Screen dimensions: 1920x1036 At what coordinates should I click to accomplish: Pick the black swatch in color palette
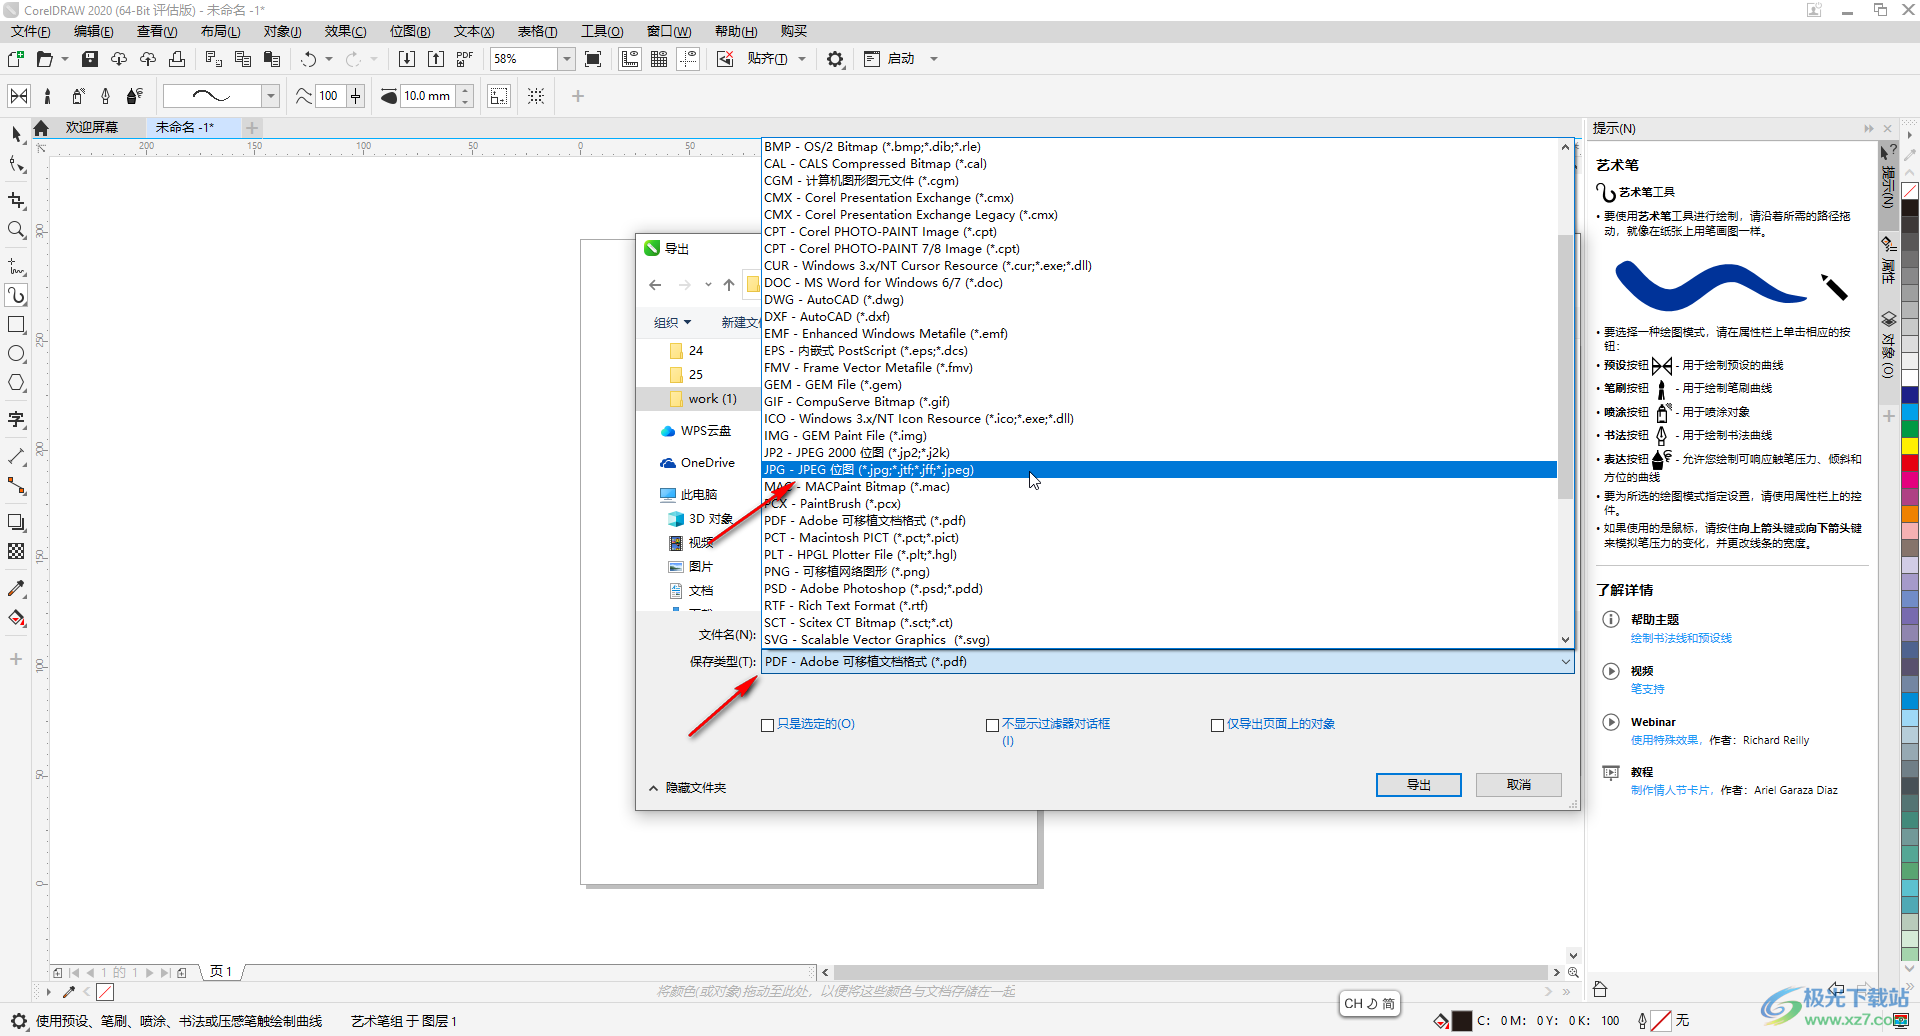[x=1909, y=208]
